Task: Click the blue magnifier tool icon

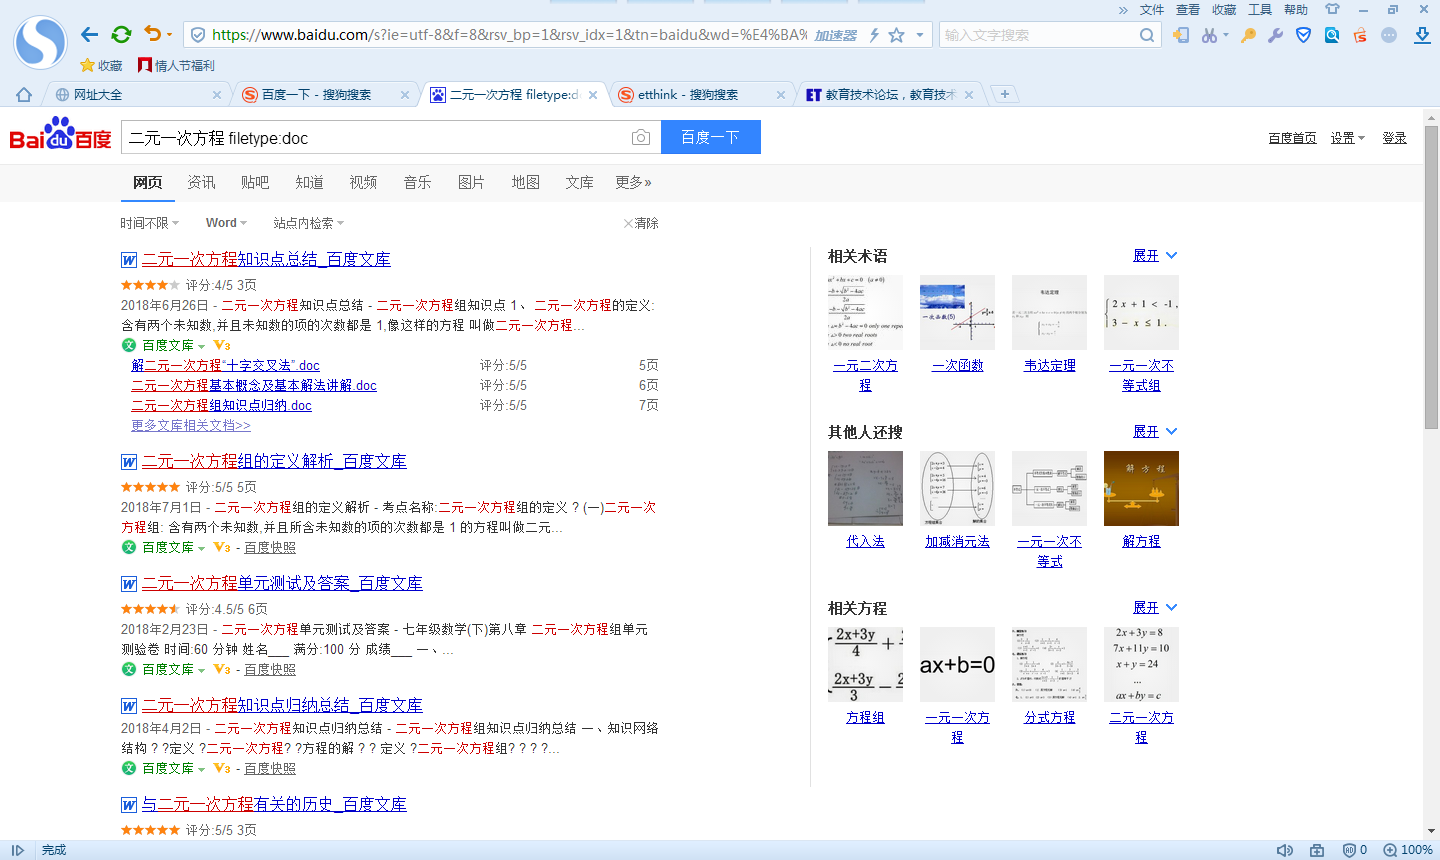Action: (1332, 35)
